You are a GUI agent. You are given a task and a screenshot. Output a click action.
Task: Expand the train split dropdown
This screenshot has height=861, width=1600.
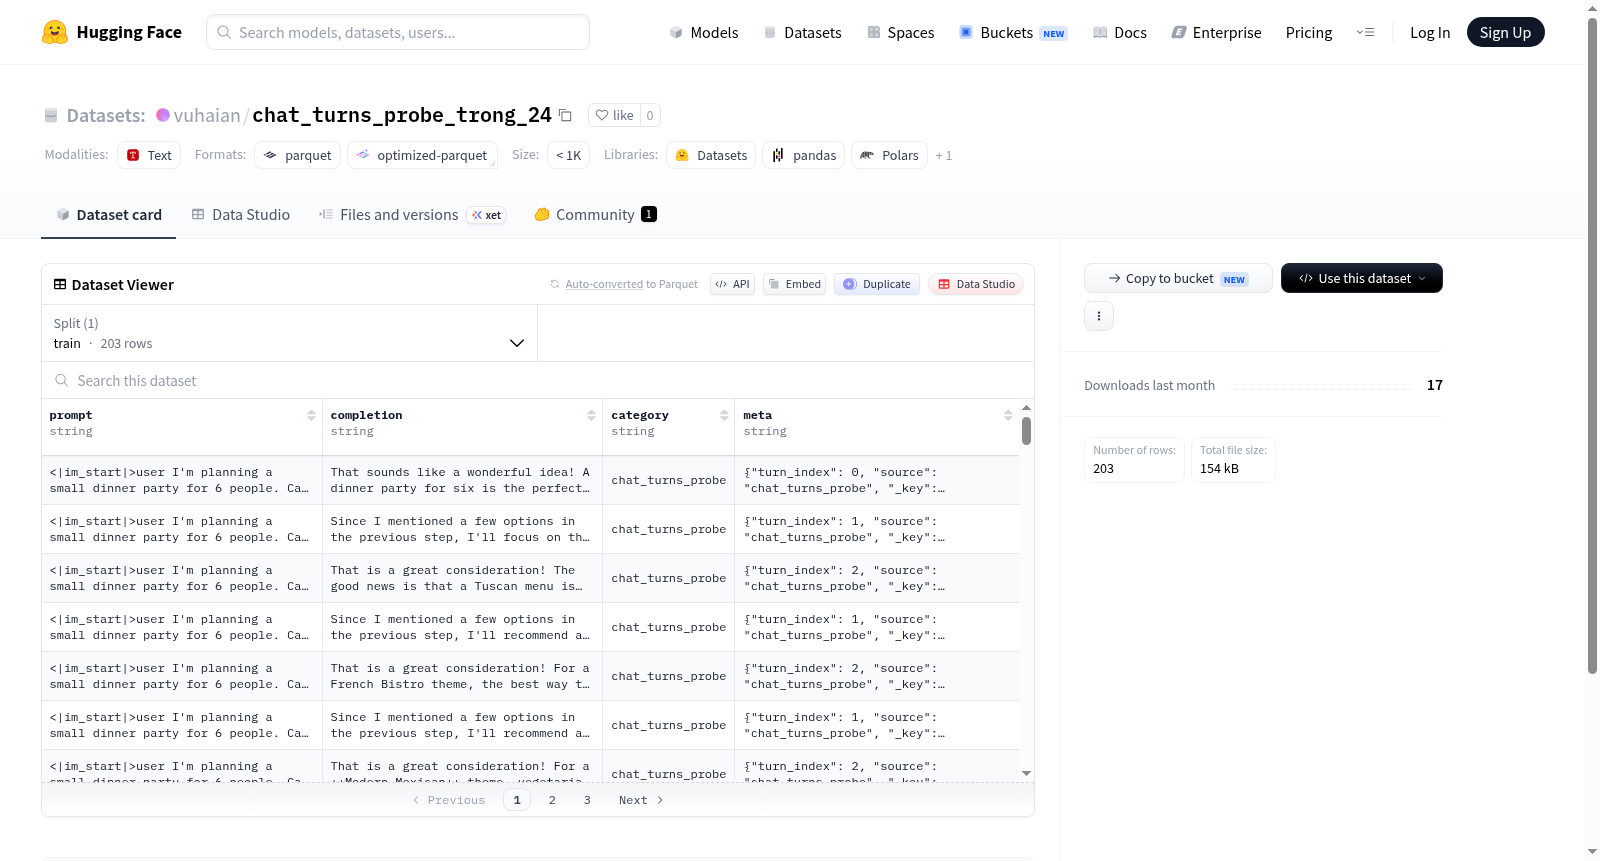click(289, 333)
